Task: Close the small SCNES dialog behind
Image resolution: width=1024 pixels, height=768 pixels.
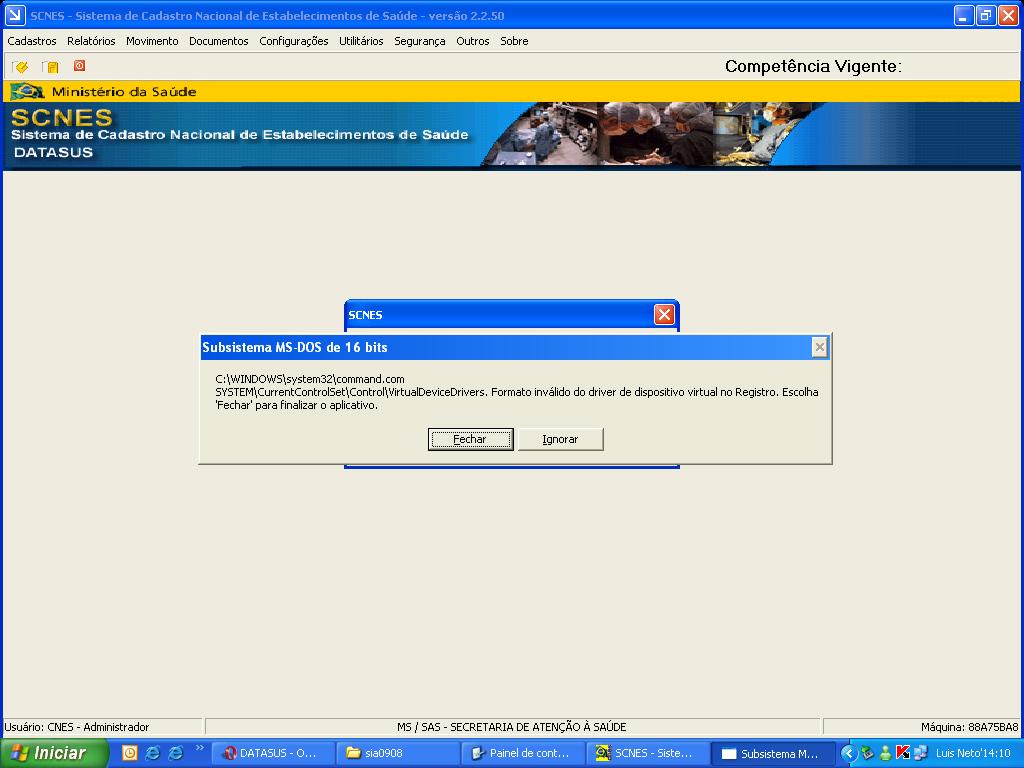Action: pyautogui.click(x=664, y=315)
